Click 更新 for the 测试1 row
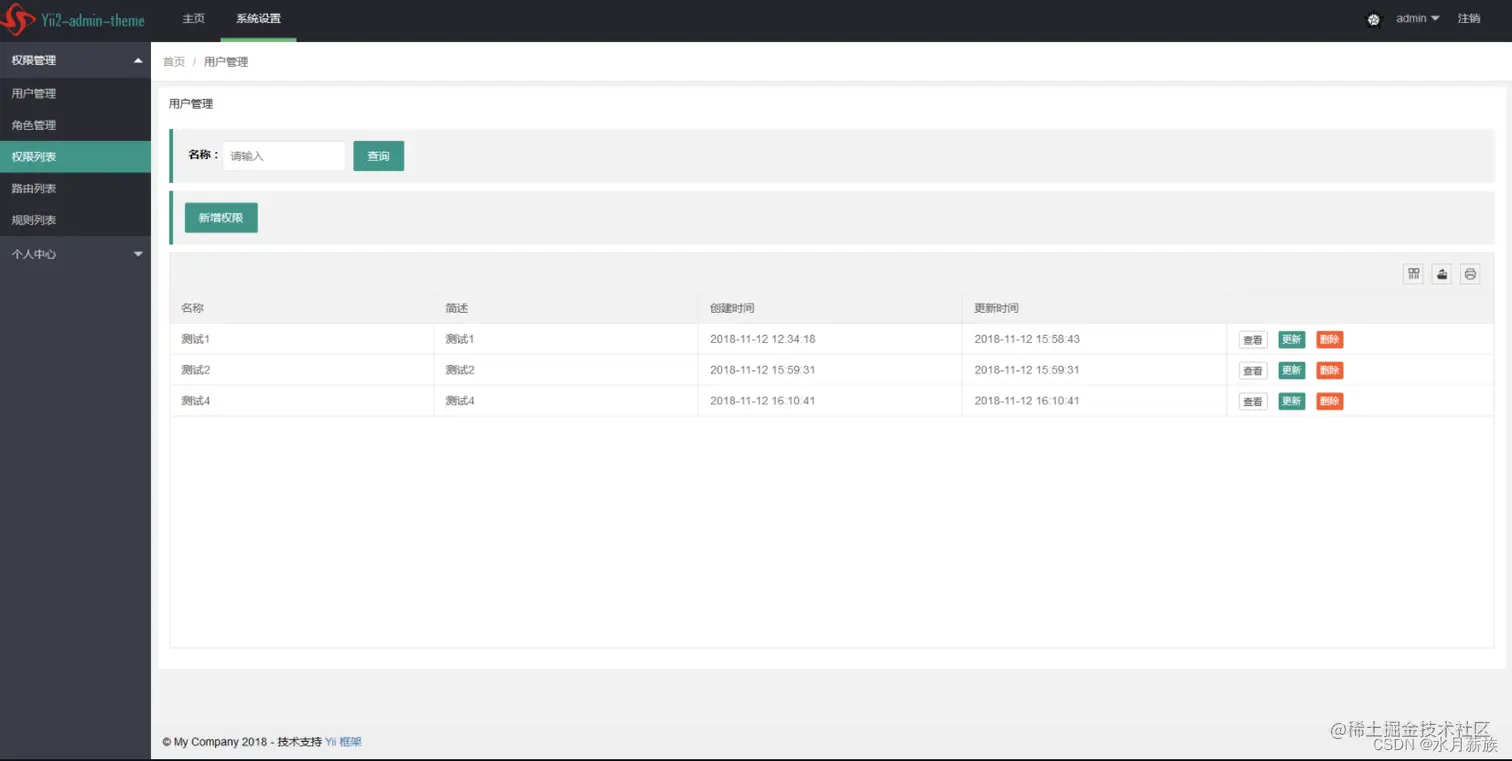The width and height of the screenshot is (1512, 761). tap(1292, 340)
